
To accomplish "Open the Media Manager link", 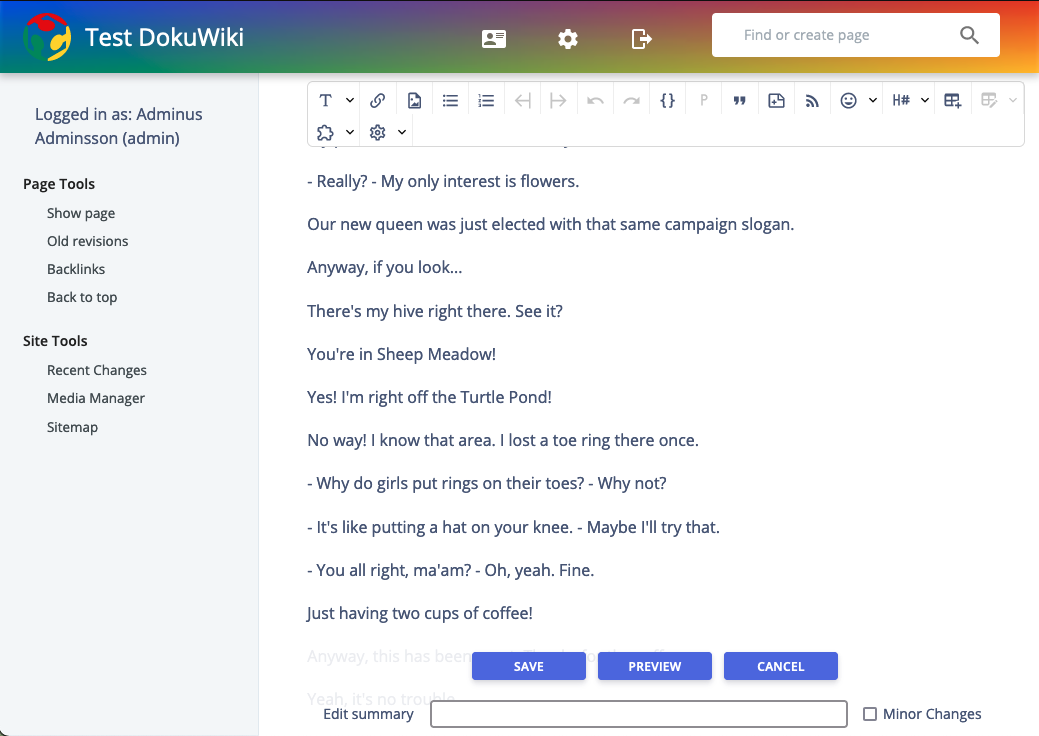I will point(95,398).
